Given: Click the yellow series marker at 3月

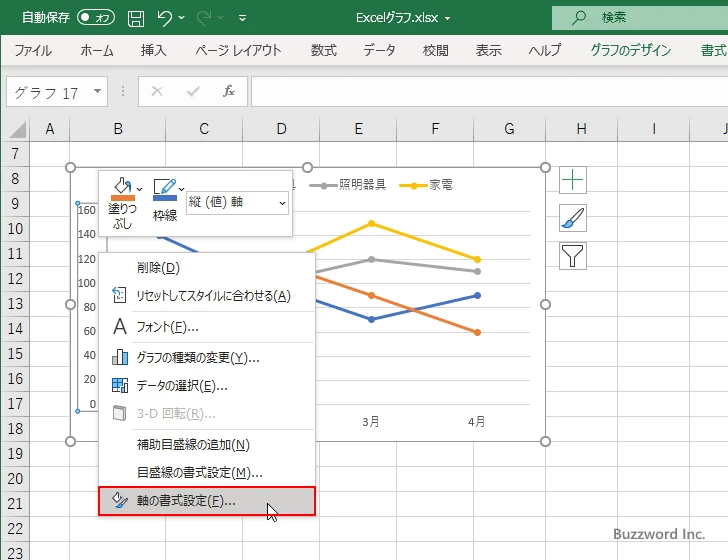Looking at the screenshot, I should (371, 224).
